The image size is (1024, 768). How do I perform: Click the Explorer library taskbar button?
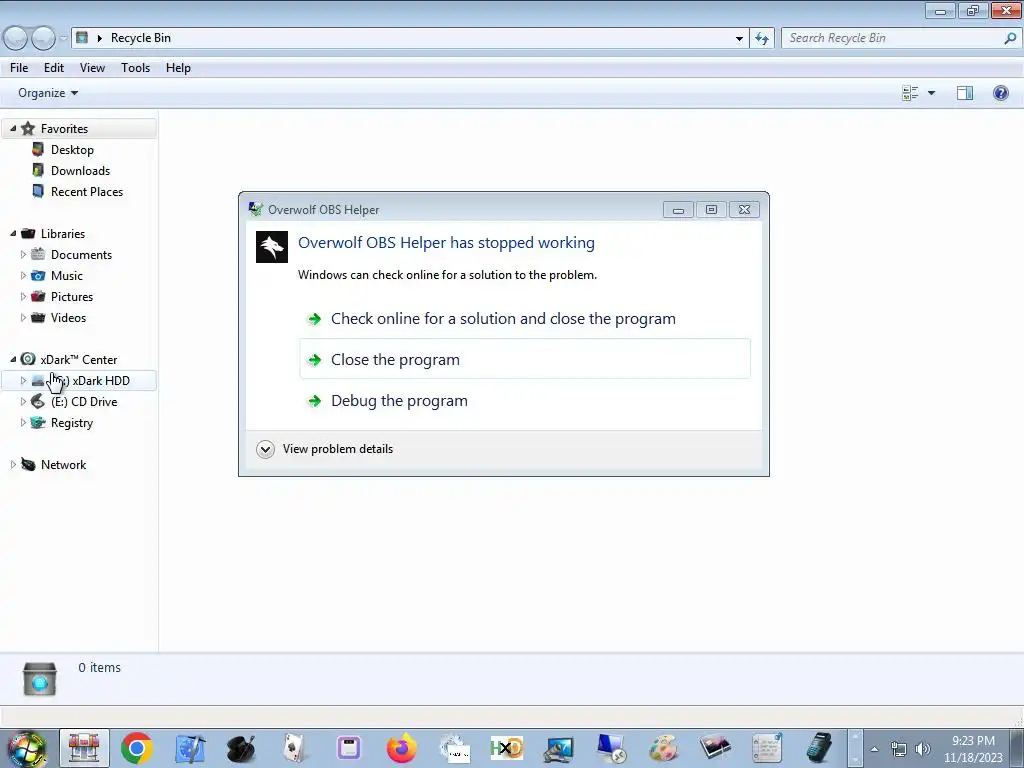coord(84,748)
